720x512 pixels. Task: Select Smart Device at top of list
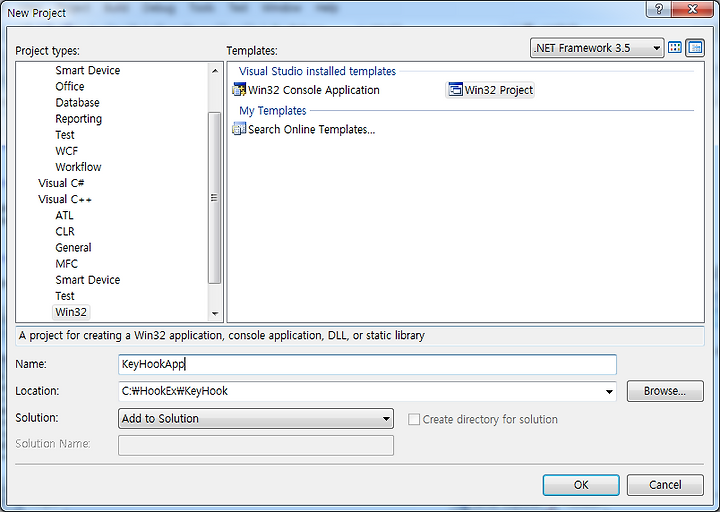(x=87, y=70)
